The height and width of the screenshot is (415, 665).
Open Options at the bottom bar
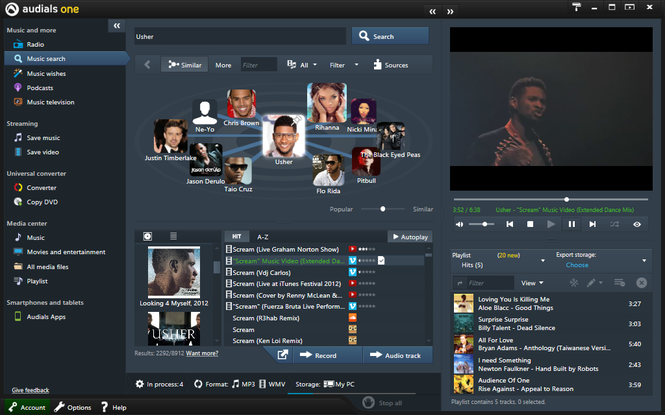pyautogui.click(x=73, y=407)
